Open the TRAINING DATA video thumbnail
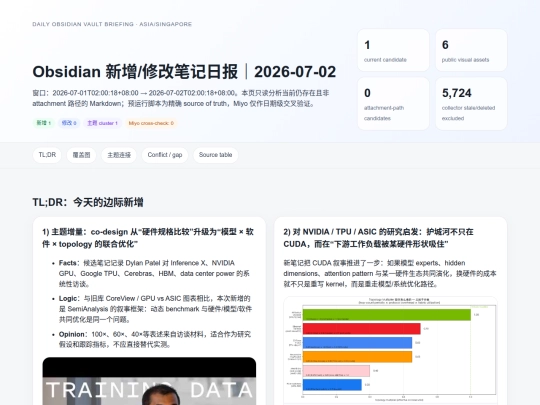540x405 pixels. (149, 381)
